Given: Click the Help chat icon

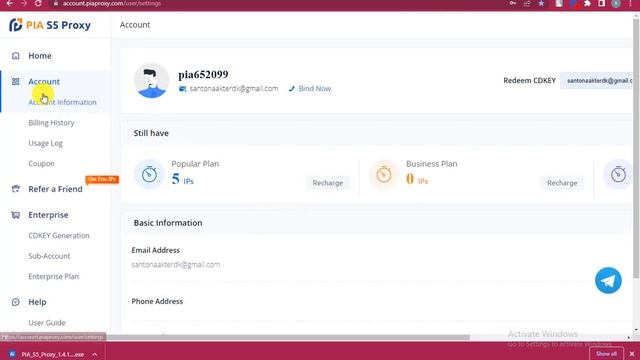Looking at the screenshot, I should tap(16, 302).
